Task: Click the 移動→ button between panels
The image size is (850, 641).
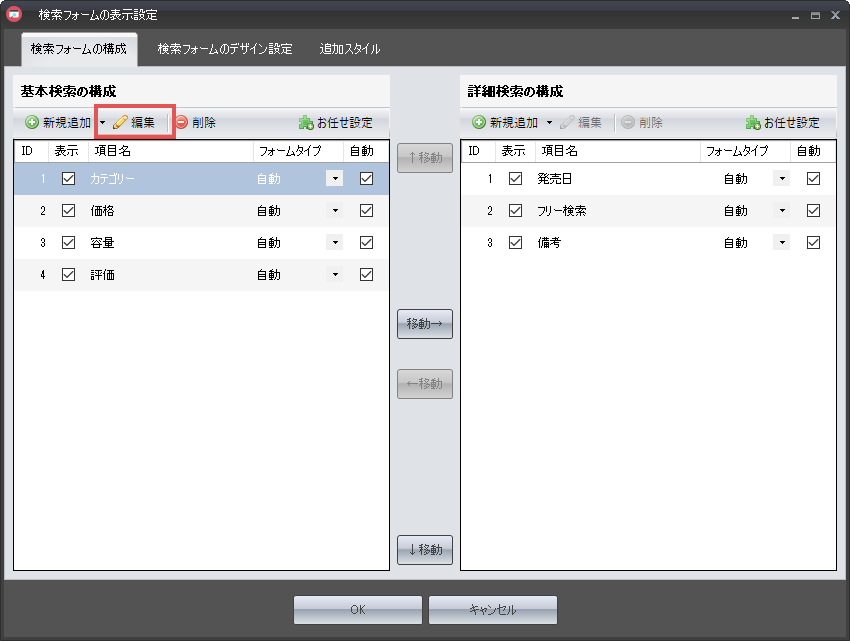Action: click(425, 324)
